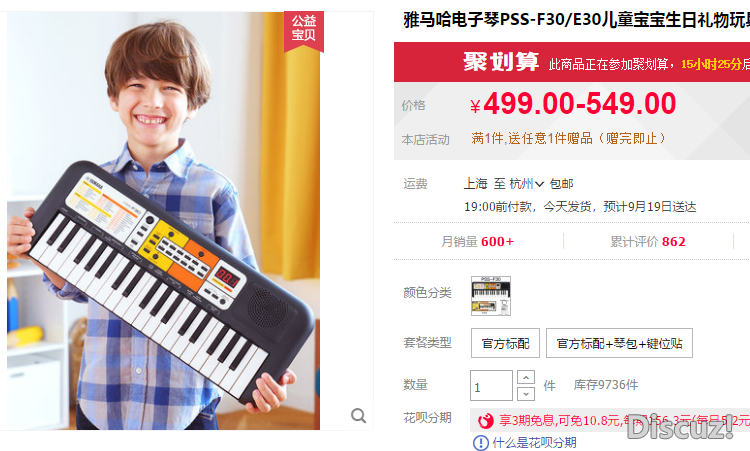Click the quantity input field
The image size is (750, 451).
tap(491, 385)
